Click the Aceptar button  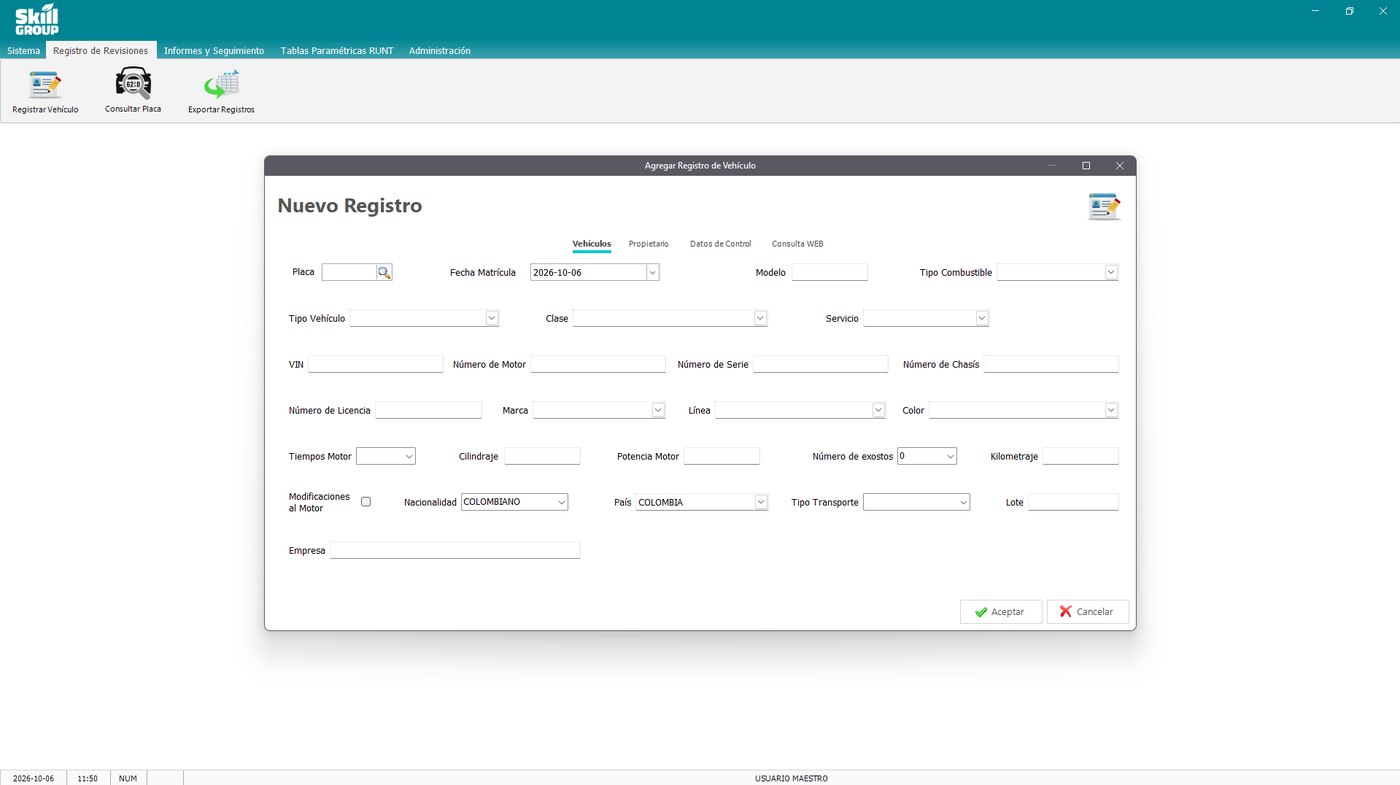[x=1000, y=611]
